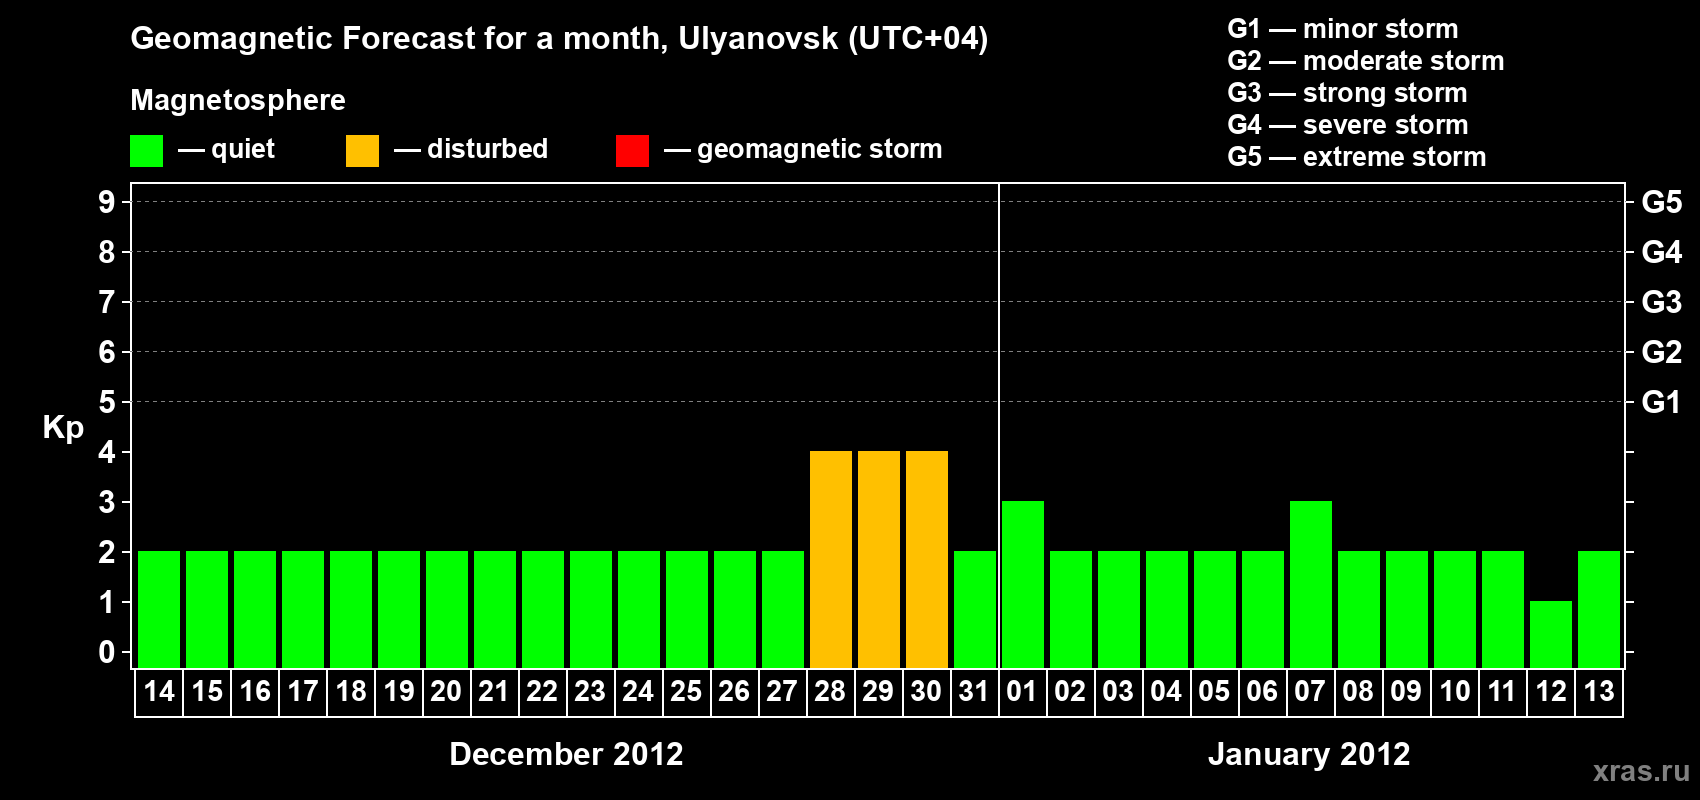Click the green bar for December 14

pyautogui.click(x=159, y=609)
